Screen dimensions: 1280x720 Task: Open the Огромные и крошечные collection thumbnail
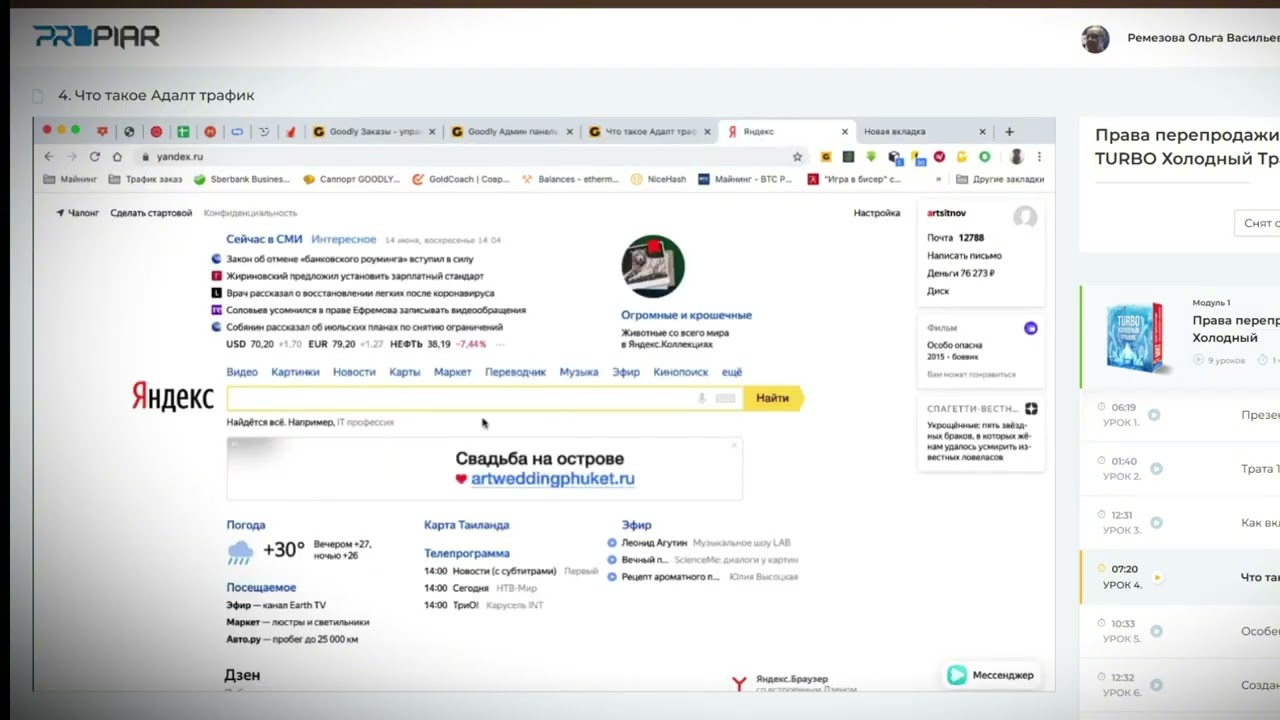click(x=653, y=267)
